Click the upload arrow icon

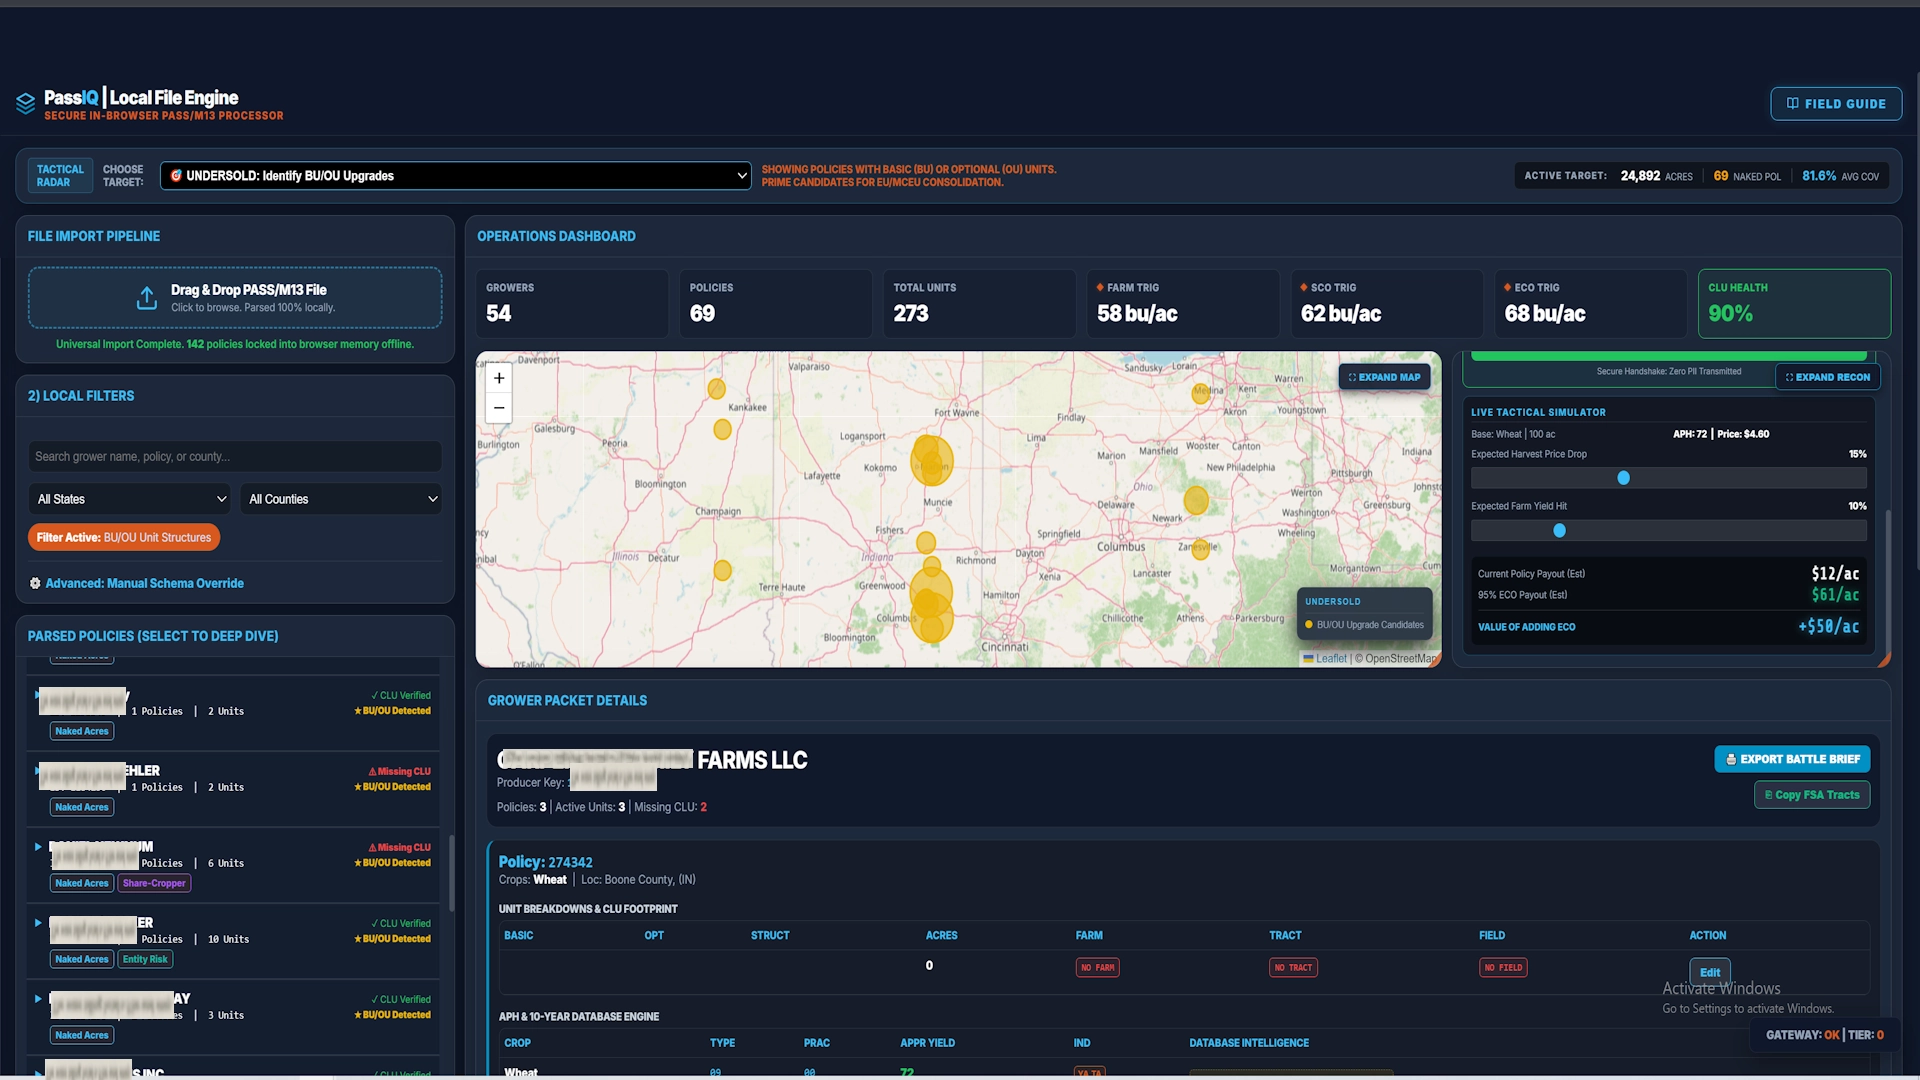pyautogui.click(x=147, y=298)
